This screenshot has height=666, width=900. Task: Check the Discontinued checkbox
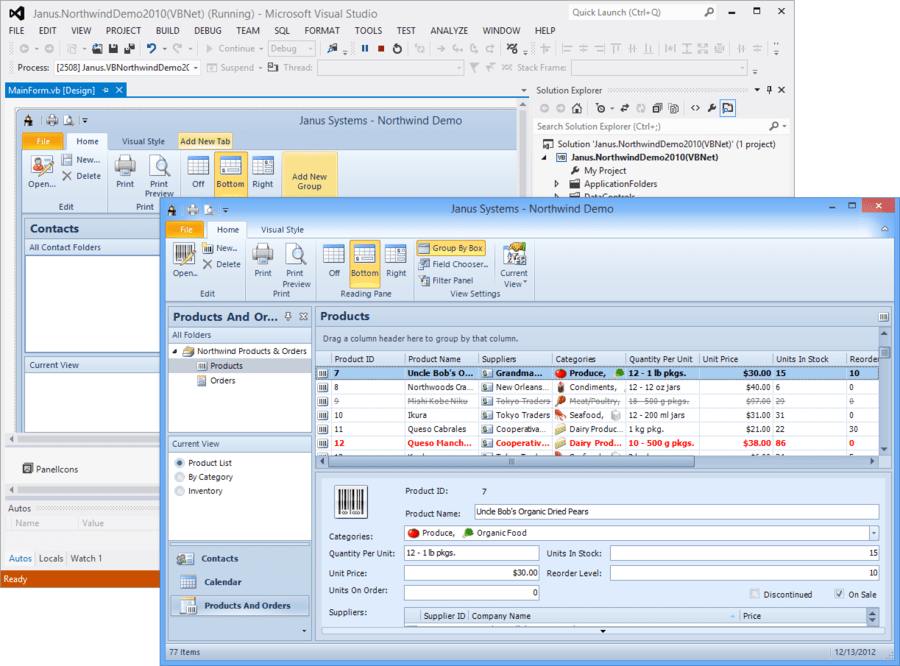[x=755, y=594]
